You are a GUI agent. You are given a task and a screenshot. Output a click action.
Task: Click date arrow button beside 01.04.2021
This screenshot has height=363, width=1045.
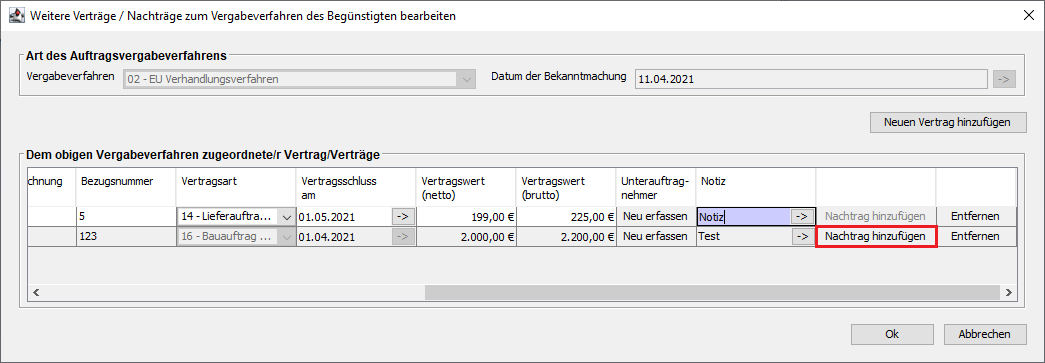click(x=403, y=236)
